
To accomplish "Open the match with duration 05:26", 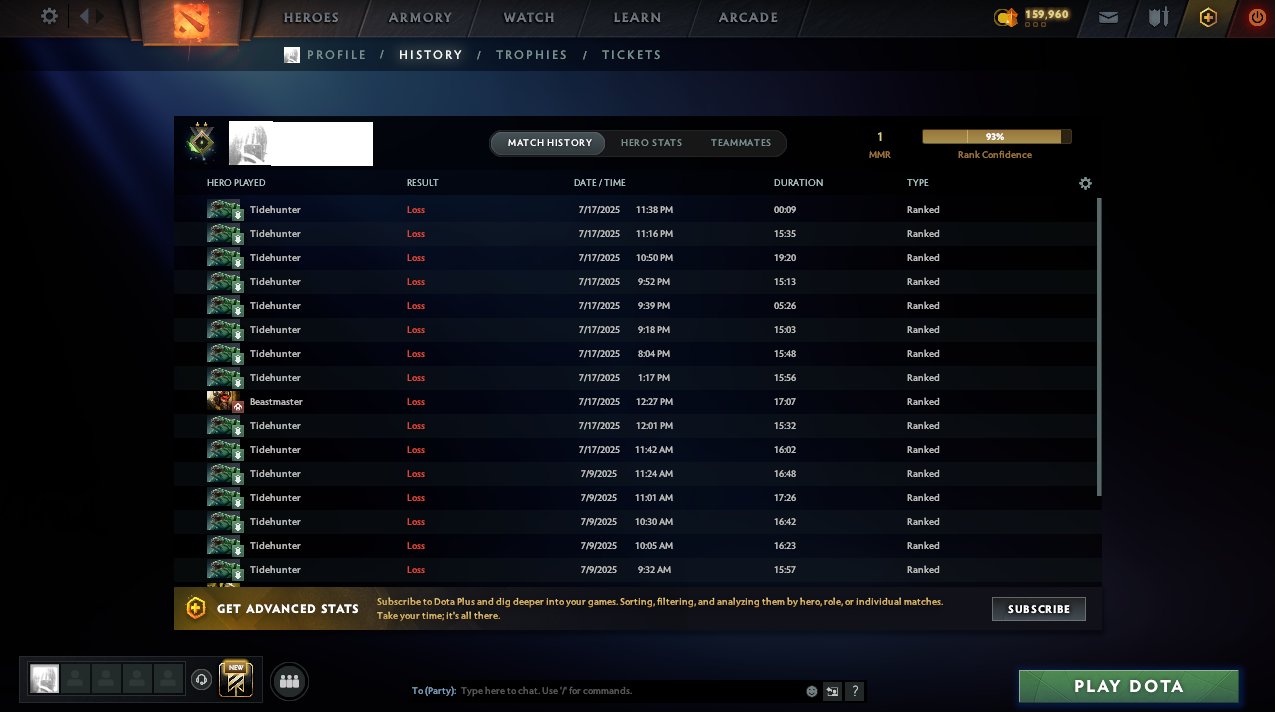I will click(635, 306).
